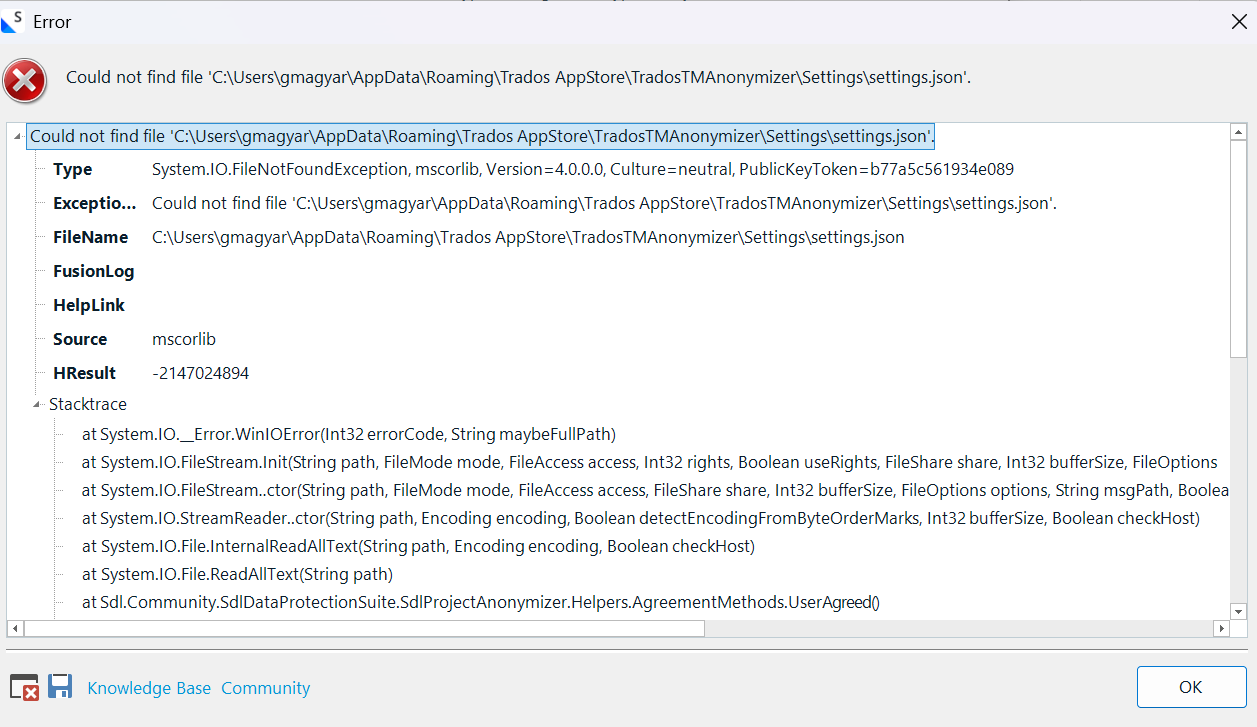Click the vertical scrollbar down arrow

[1238, 610]
